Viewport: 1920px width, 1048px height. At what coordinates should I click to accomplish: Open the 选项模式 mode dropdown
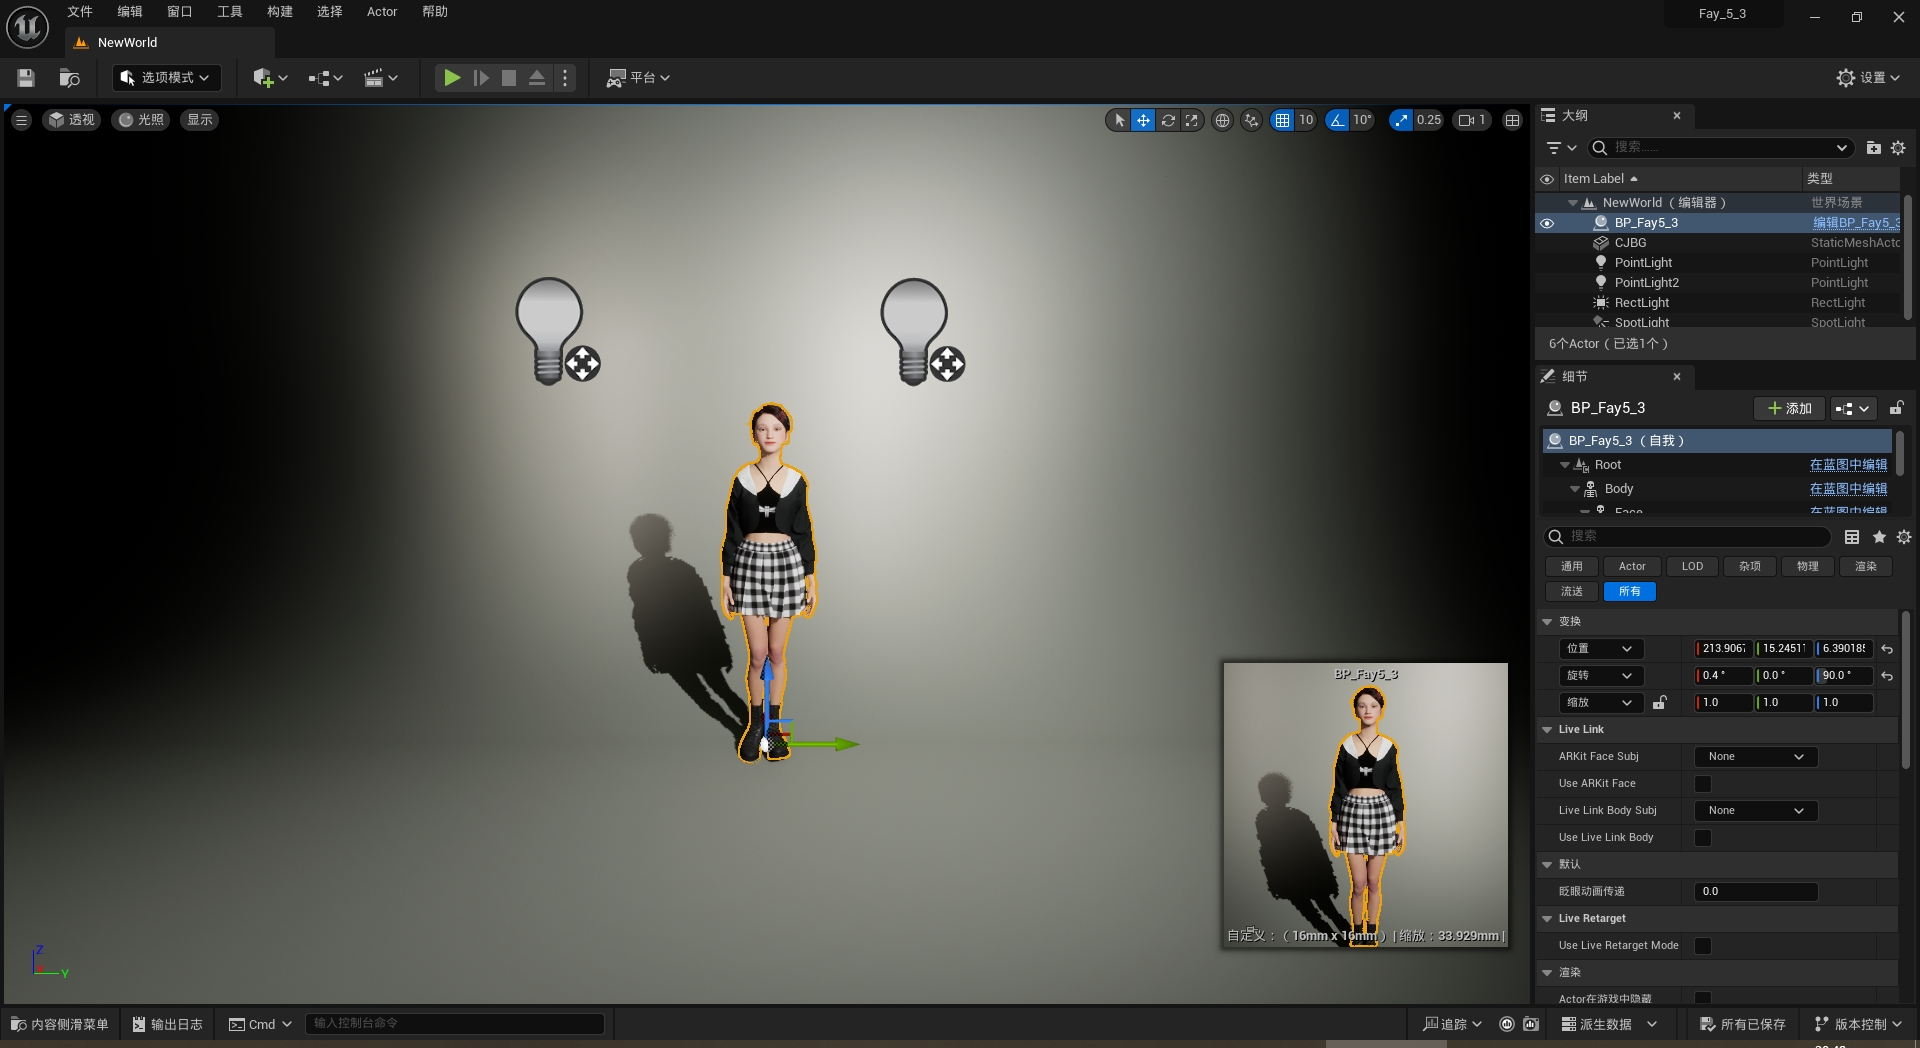click(166, 78)
